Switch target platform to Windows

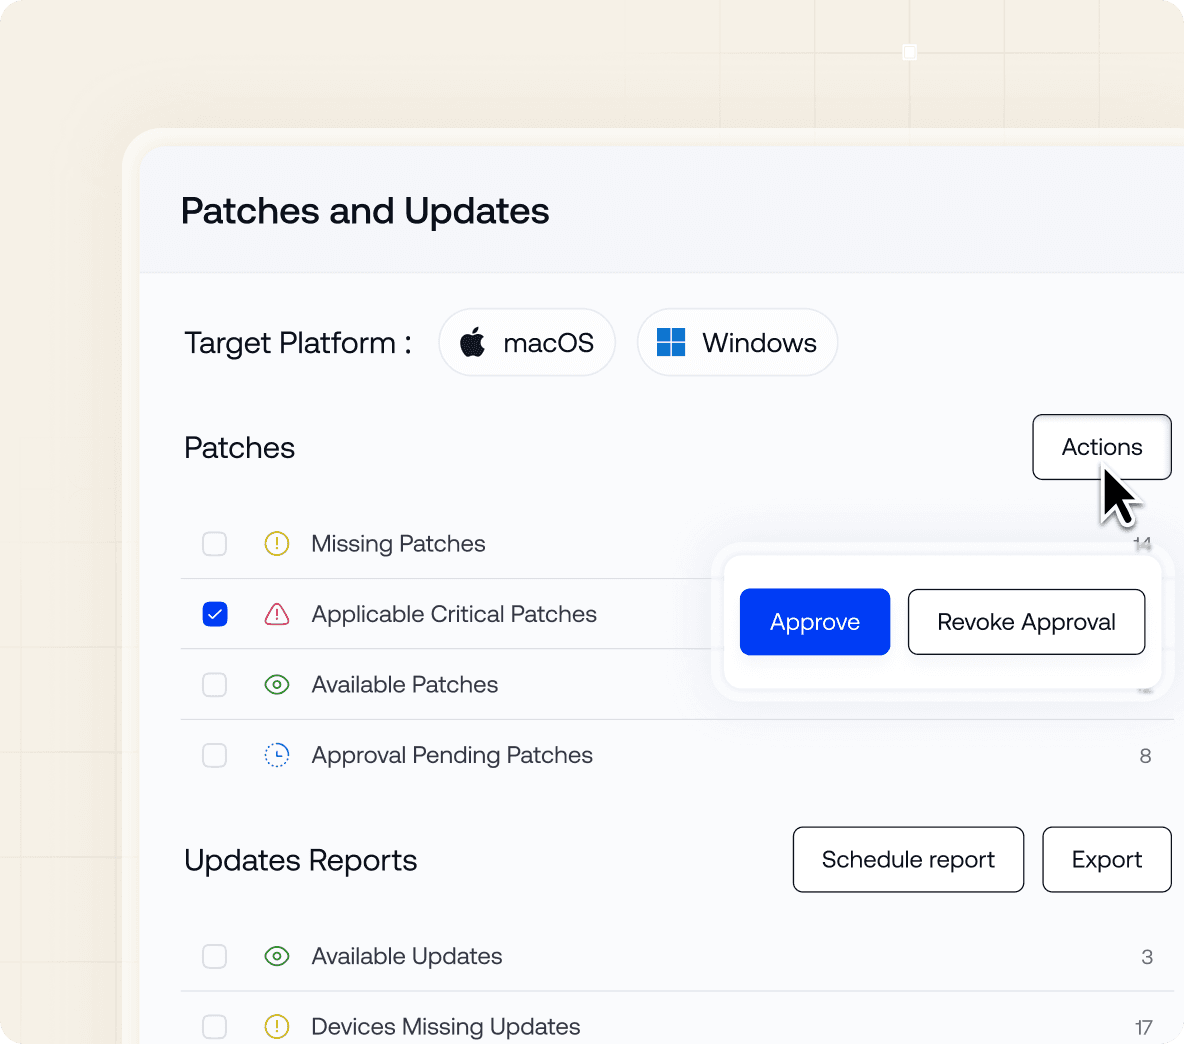[x=737, y=342]
